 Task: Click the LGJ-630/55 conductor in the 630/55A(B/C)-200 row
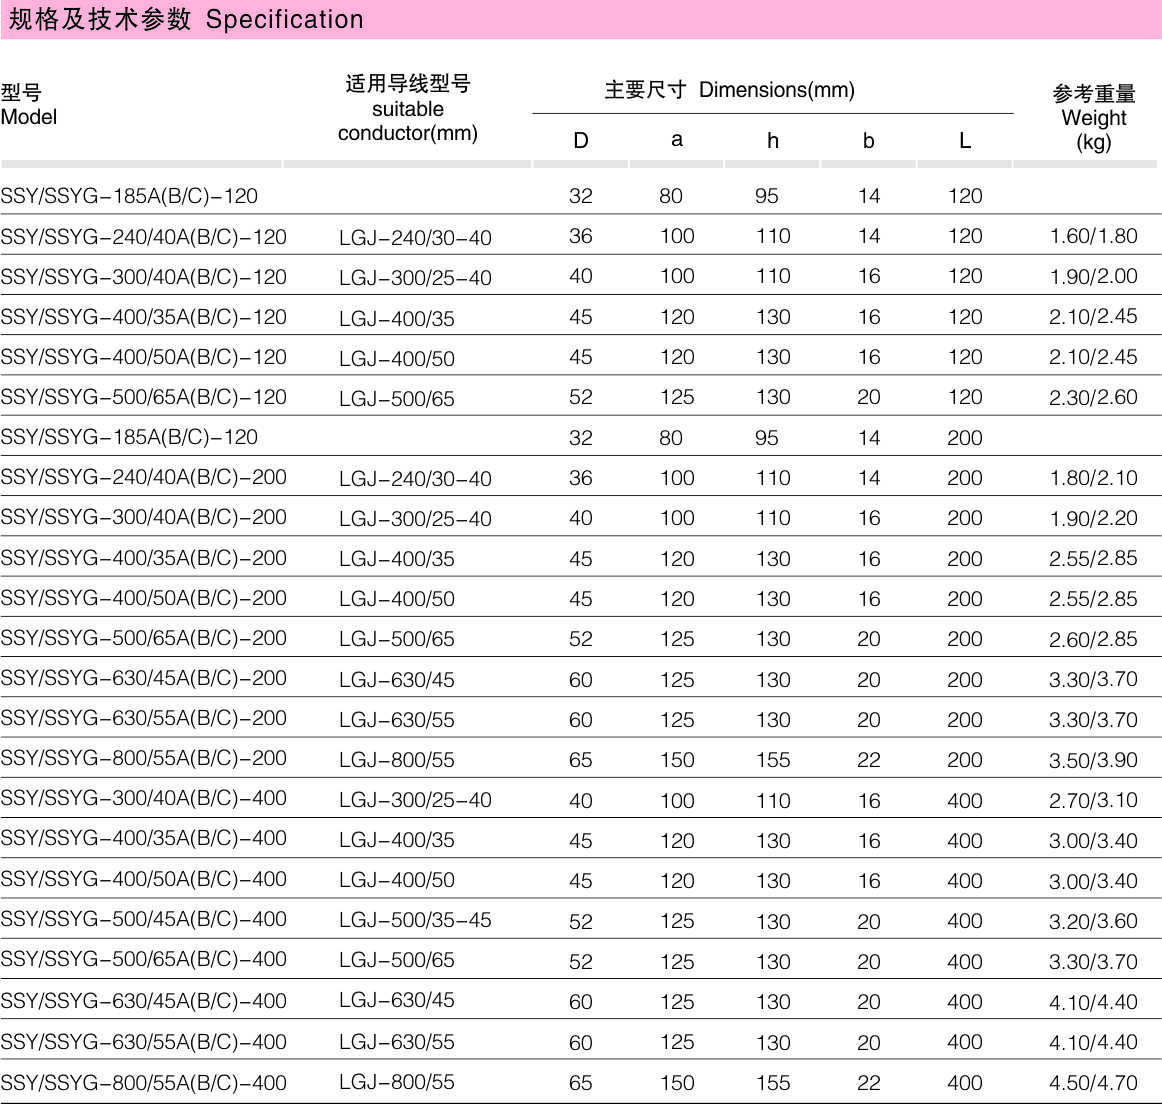396,719
